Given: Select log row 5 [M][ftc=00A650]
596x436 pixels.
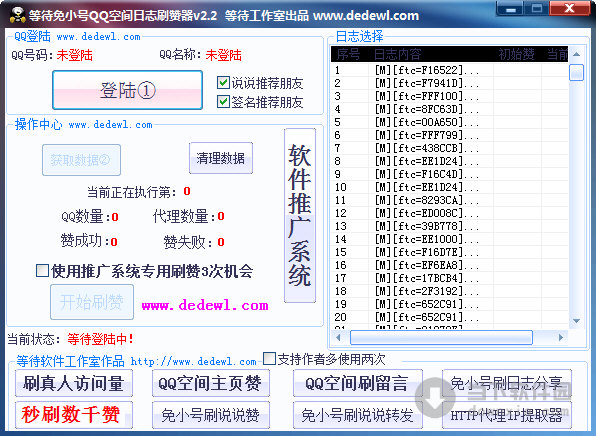Looking at the screenshot, I should click(x=450, y=122).
